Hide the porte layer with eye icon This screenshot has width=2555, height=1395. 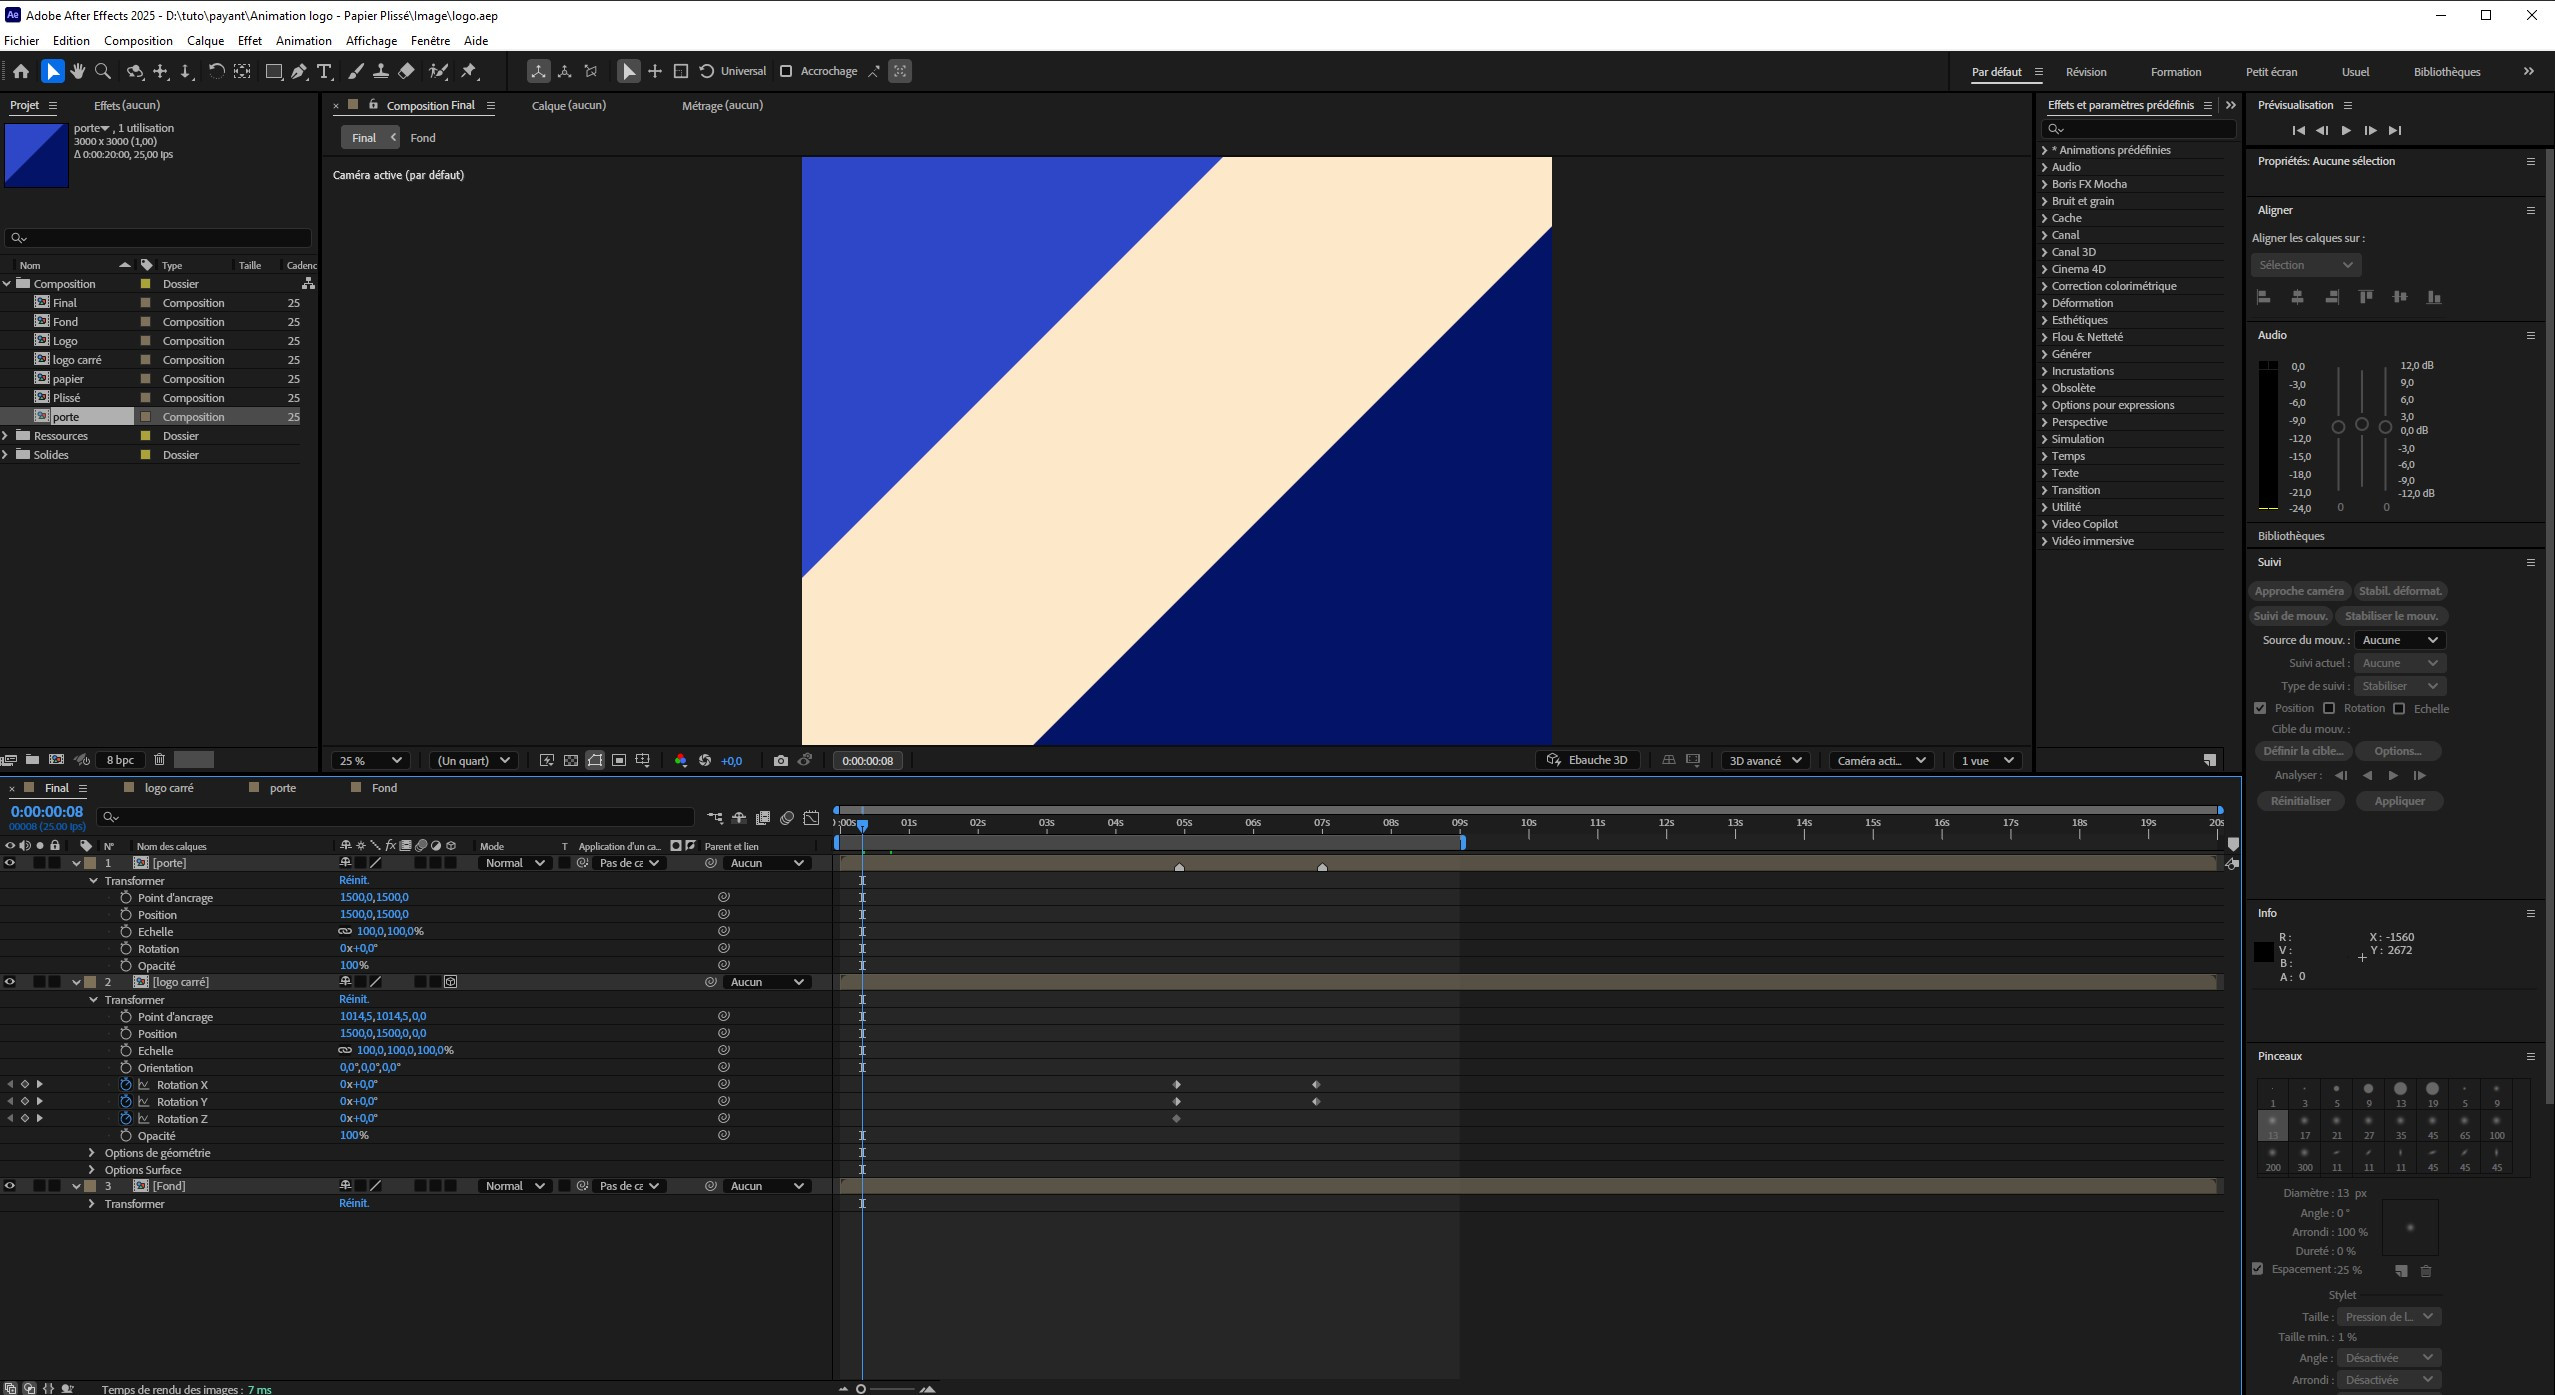point(10,863)
